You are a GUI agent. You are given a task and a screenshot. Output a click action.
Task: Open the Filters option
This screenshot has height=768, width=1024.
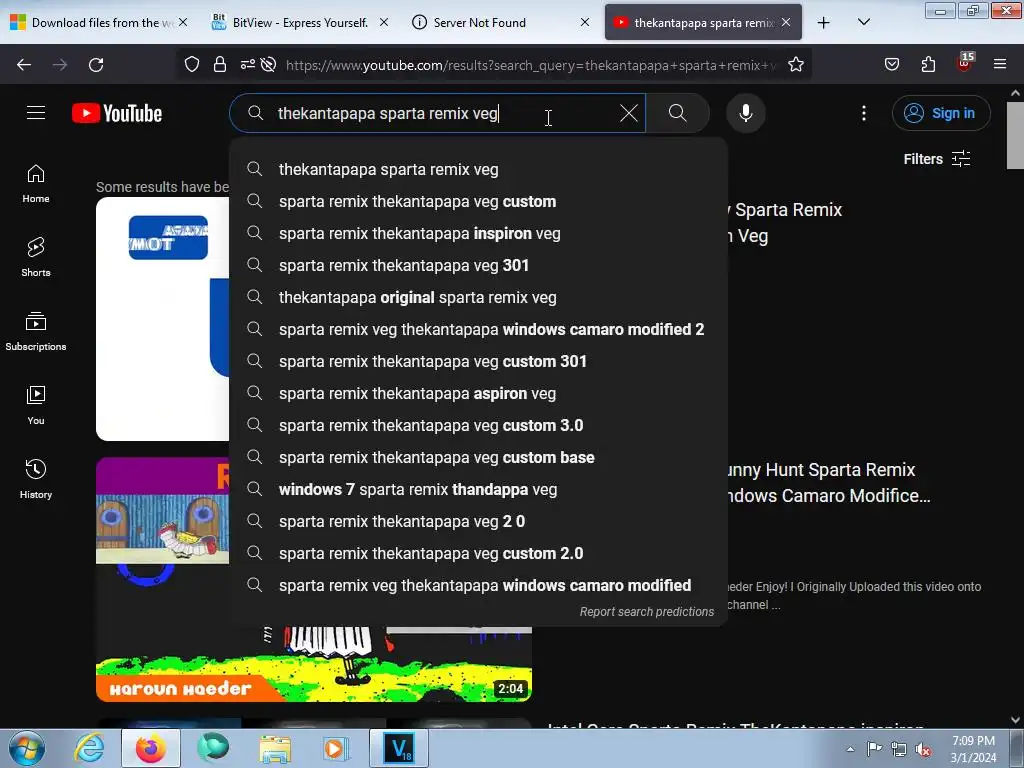pyautogui.click(x=936, y=159)
